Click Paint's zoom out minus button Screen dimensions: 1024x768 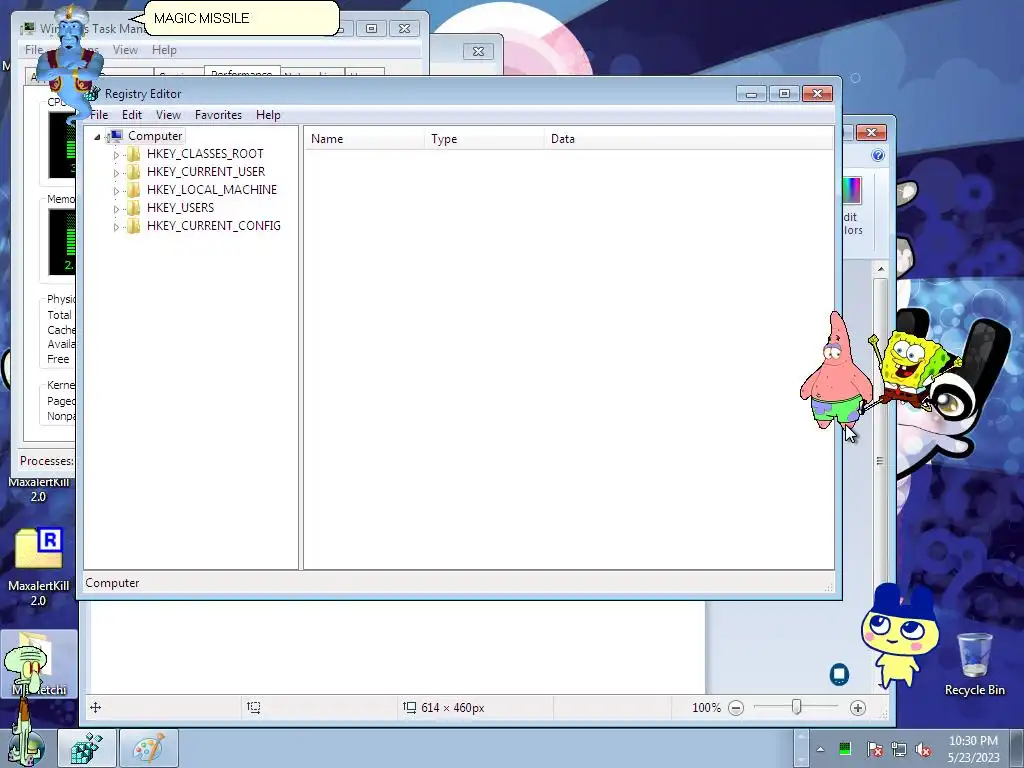(x=736, y=708)
